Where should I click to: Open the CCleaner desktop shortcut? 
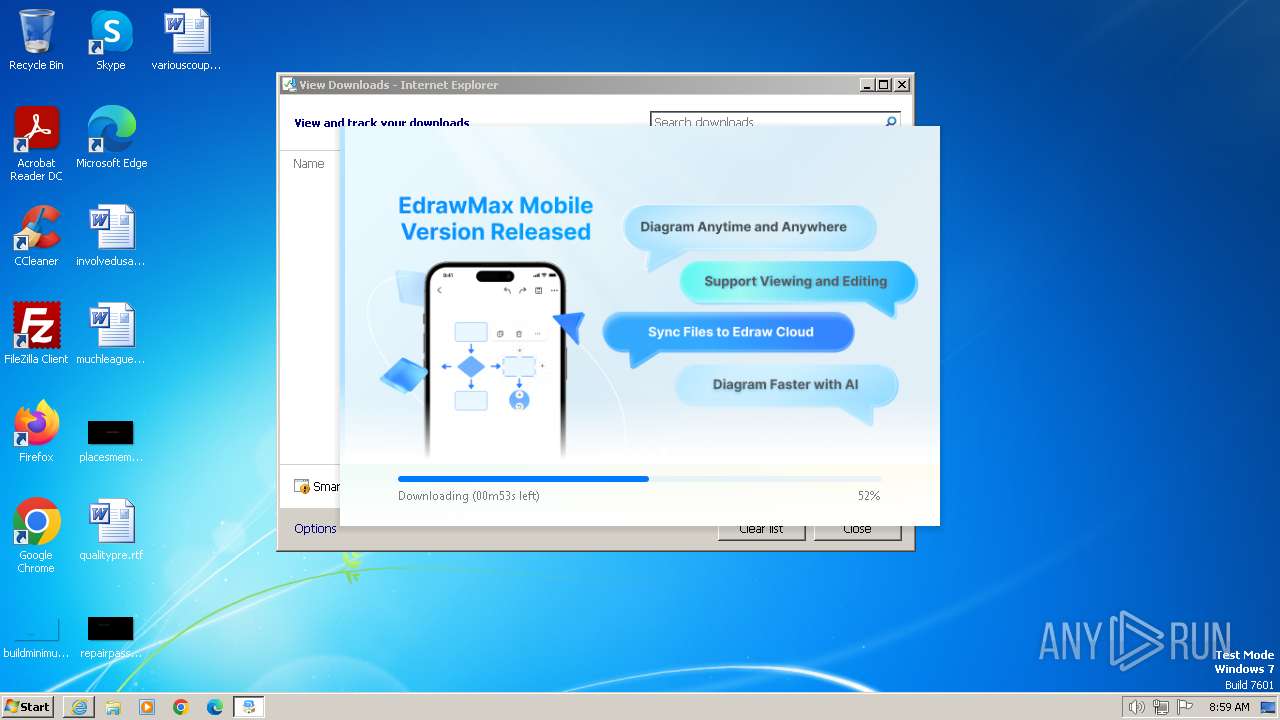36,236
